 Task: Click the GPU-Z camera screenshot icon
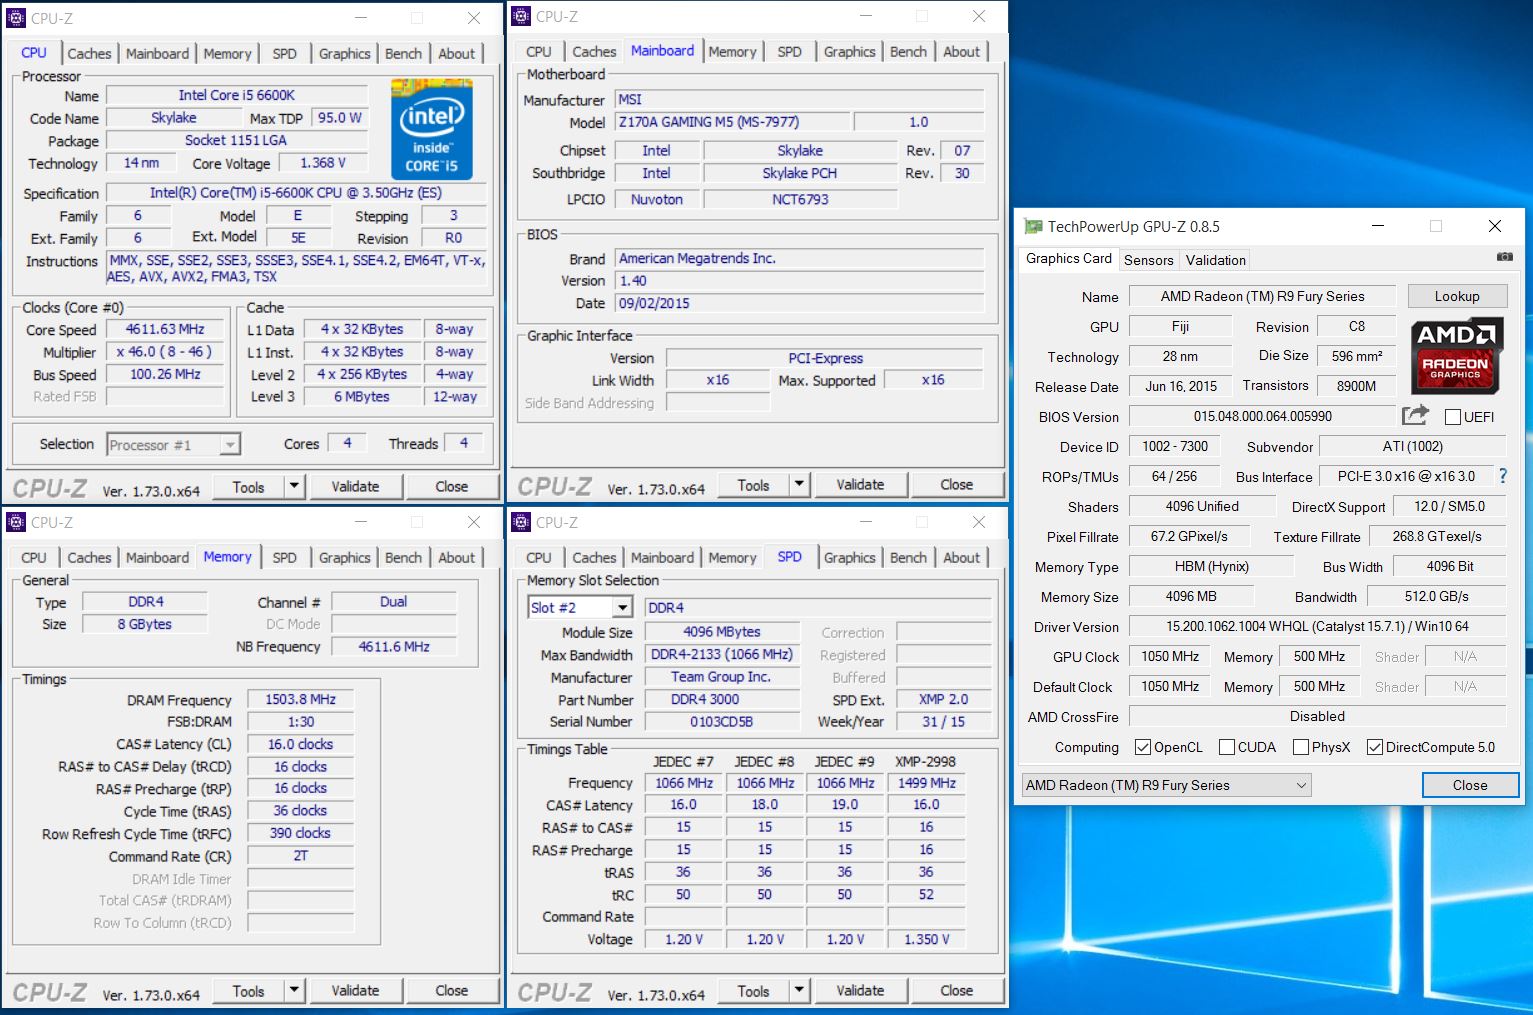pos(1504,257)
